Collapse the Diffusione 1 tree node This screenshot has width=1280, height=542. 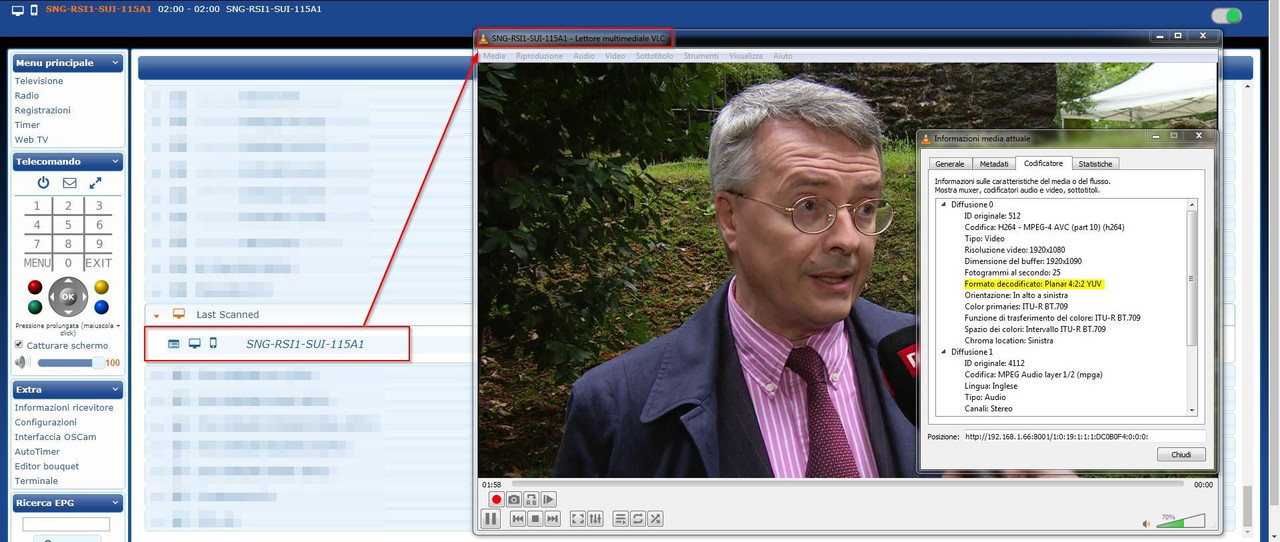click(x=942, y=352)
